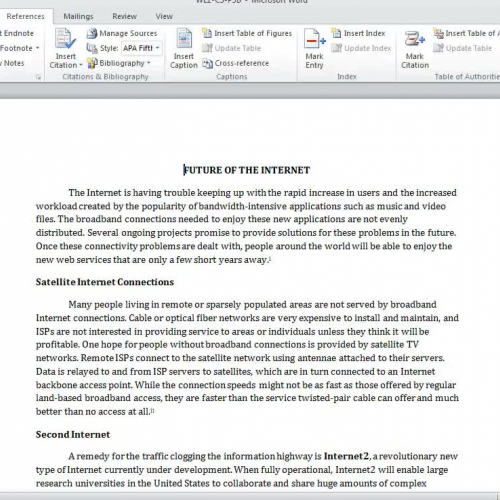Switch to the Review tab
Screen dimensions: 500x500
click(124, 16)
